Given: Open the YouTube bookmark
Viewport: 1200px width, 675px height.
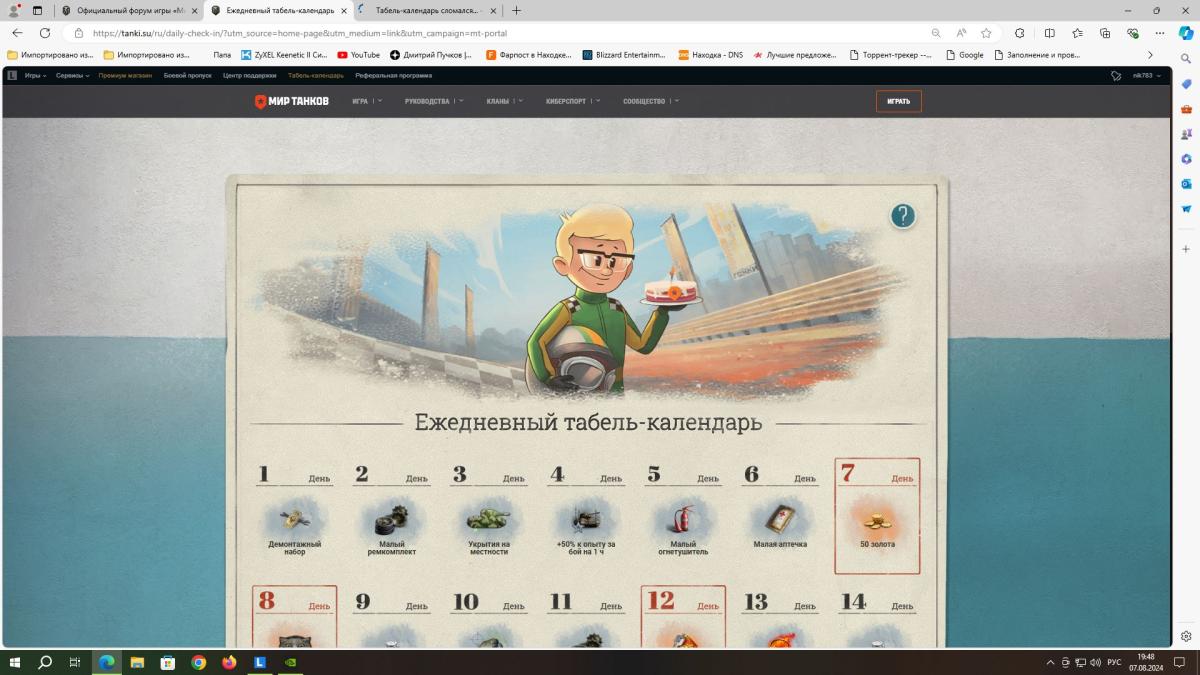Looking at the screenshot, I should [x=358, y=55].
